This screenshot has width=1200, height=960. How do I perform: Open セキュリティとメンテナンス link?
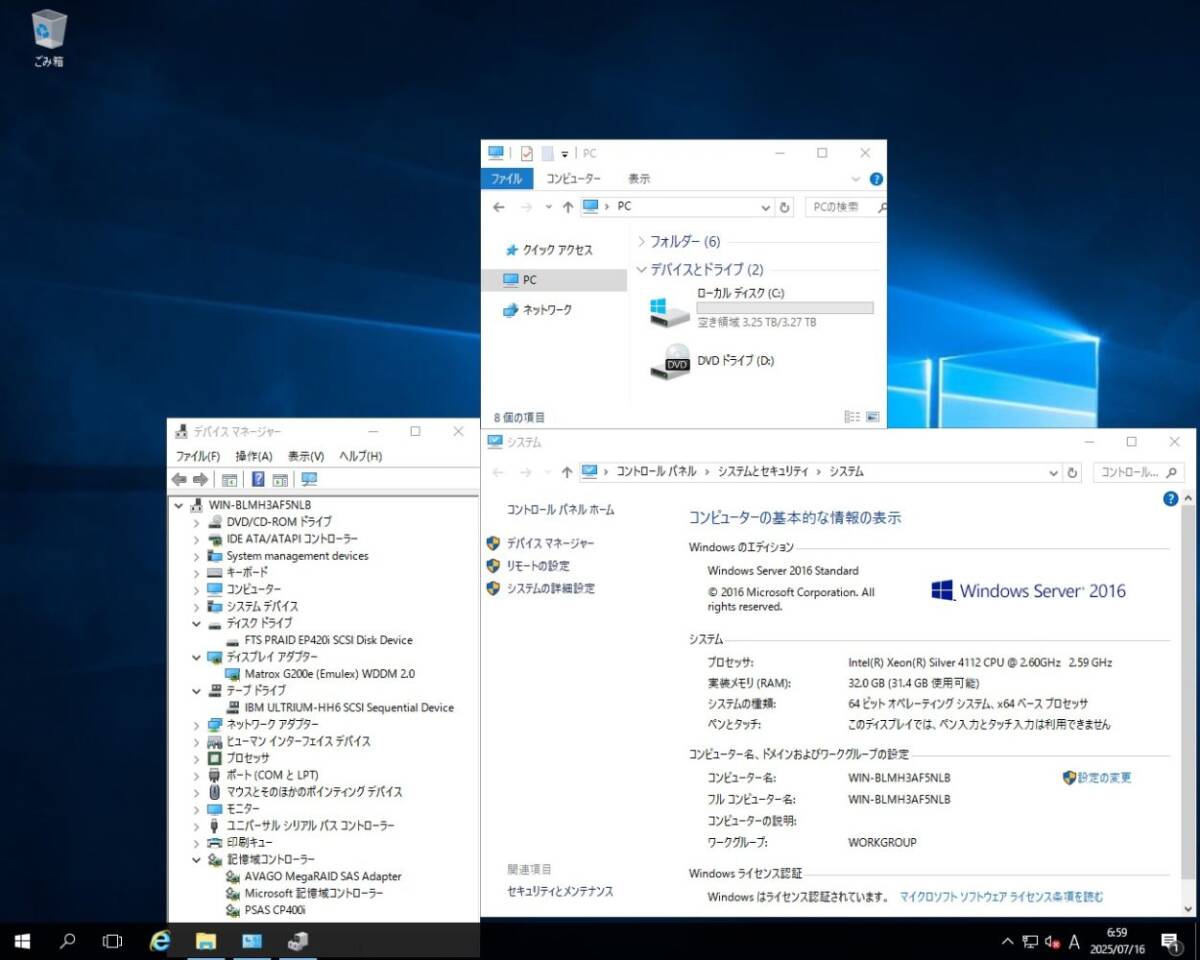click(x=560, y=891)
